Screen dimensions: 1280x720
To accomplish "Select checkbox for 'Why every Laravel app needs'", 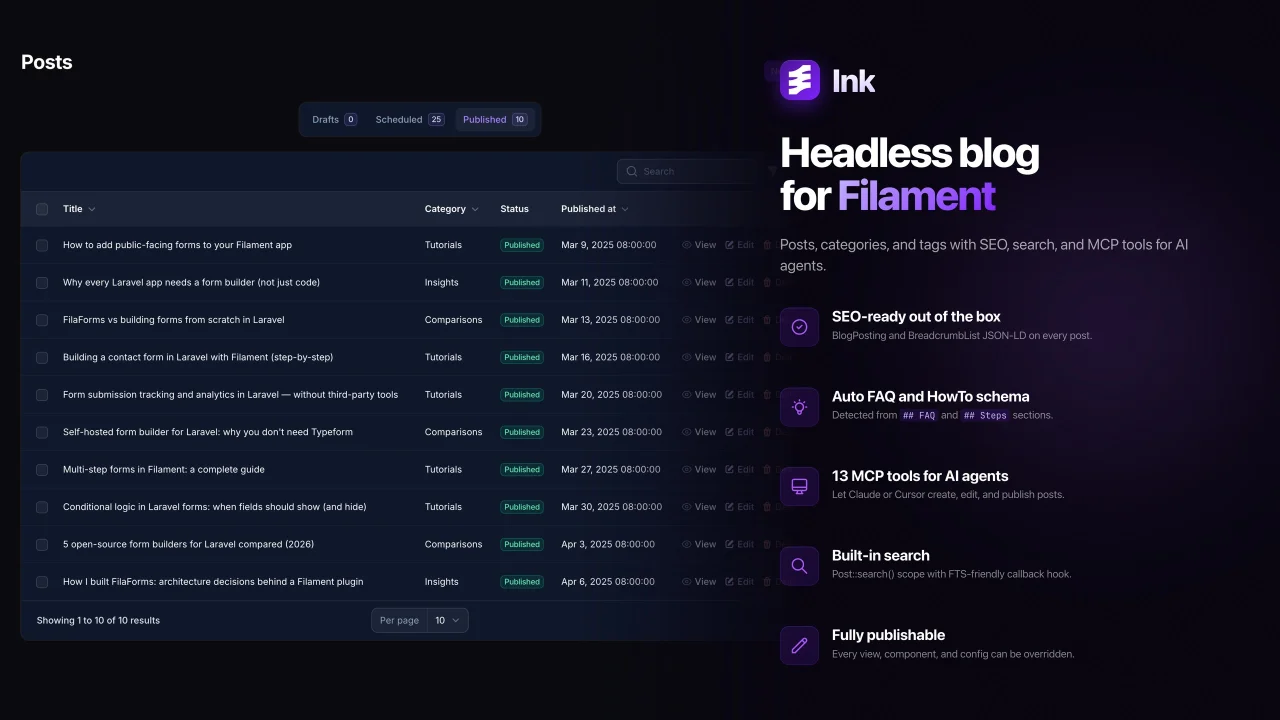I will click(x=42, y=283).
